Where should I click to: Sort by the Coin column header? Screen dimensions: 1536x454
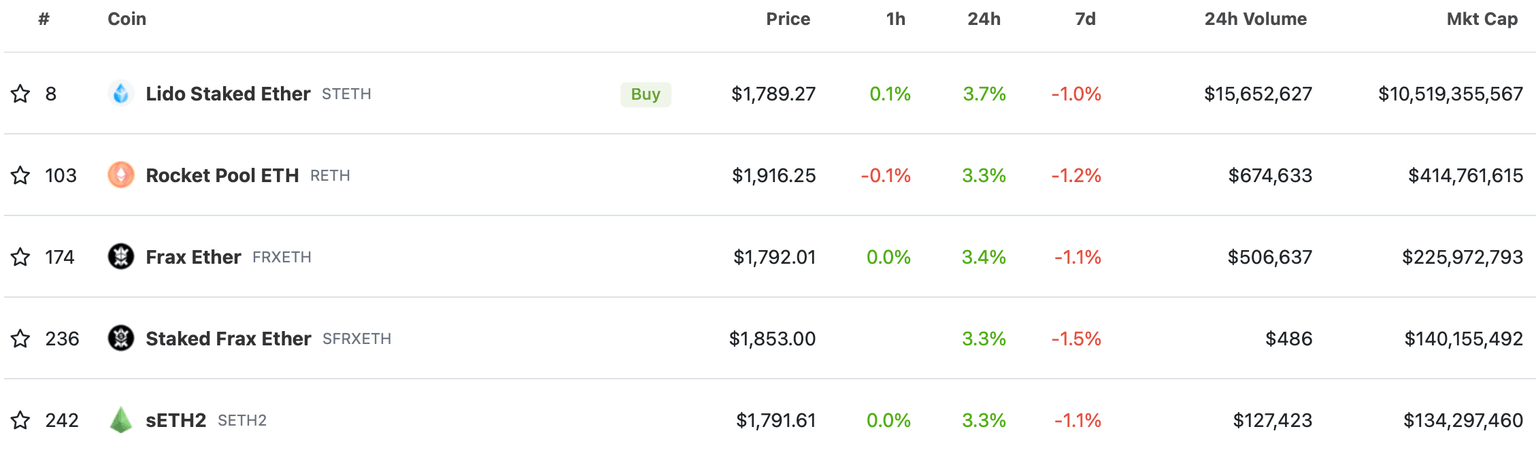click(127, 19)
